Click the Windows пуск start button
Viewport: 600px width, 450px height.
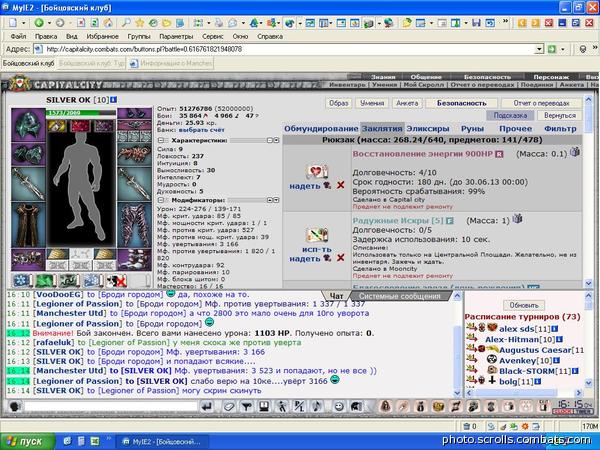[x=27, y=441]
